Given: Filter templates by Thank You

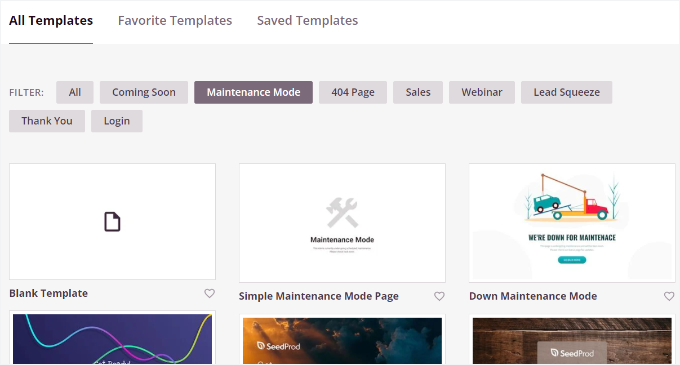Looking at the screenshot, I should (x=47, y=121).
